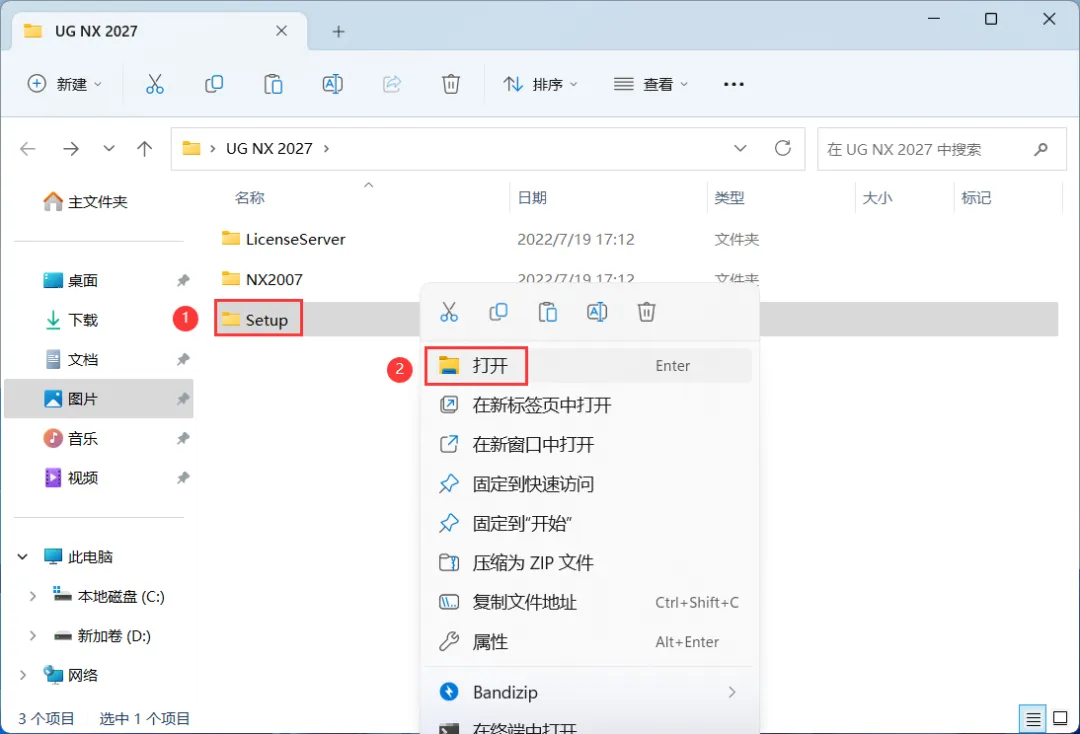Unpin 桌面 with its pin icon
Viewport: 1080px width, 734px height.
coord(183,280)
